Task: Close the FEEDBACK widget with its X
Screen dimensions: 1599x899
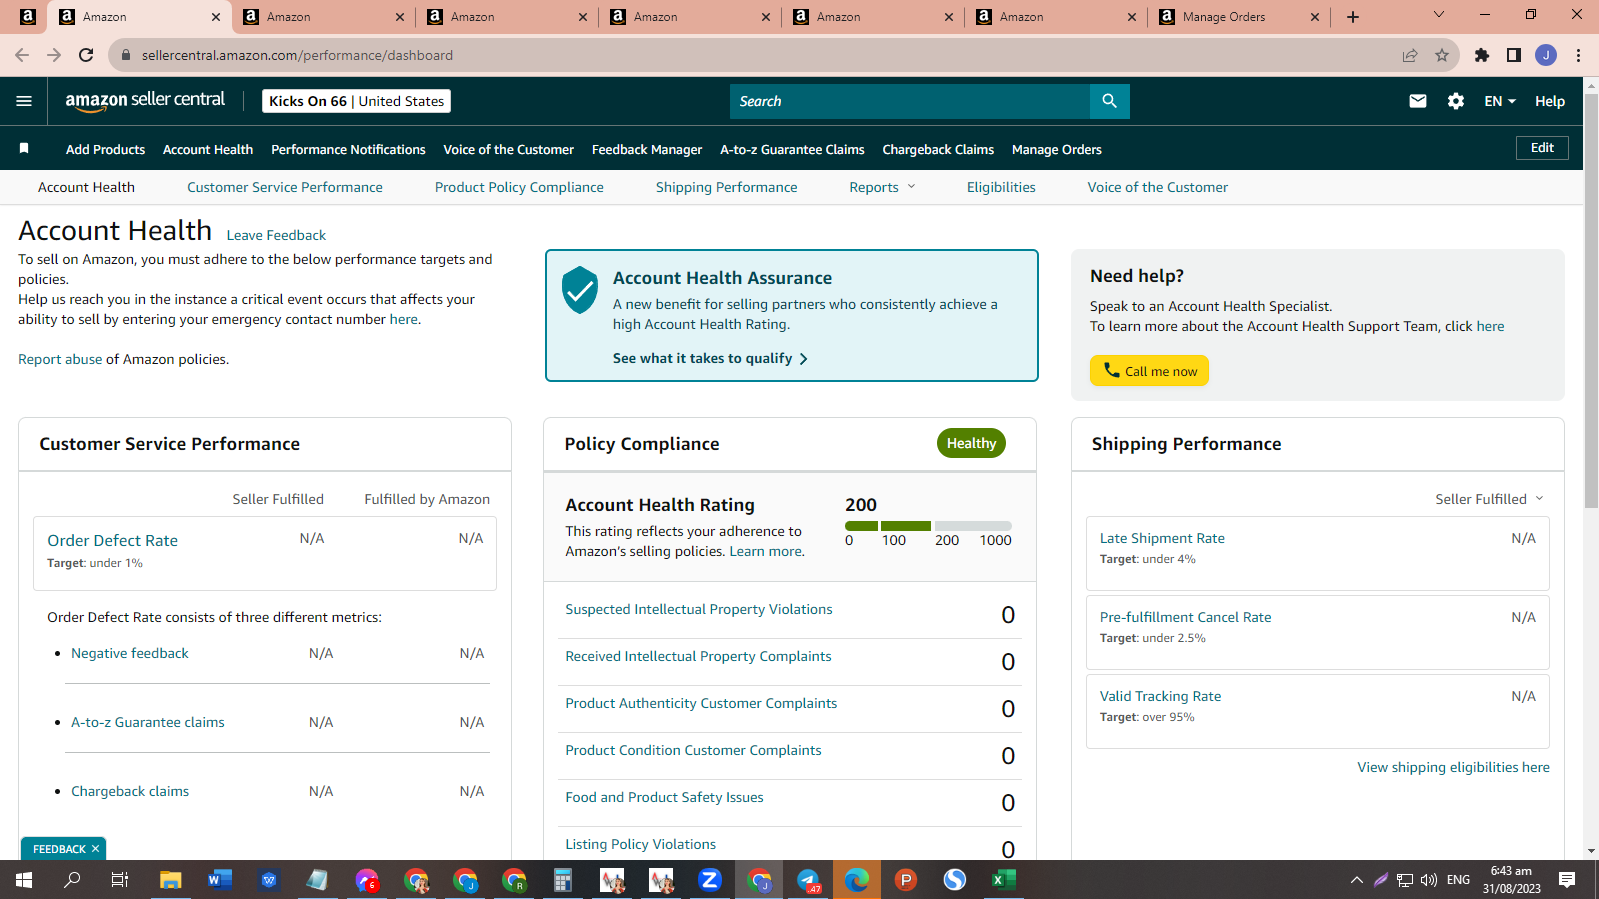Action: pos(96,849)
